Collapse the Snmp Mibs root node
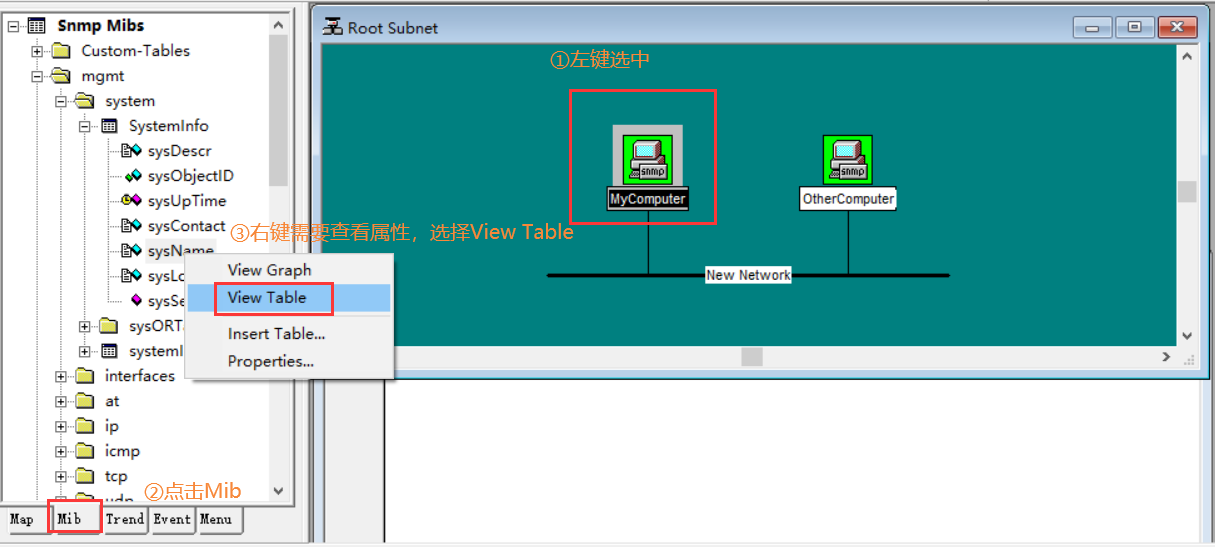This screenshot has width=1215, height=547. [13, 26]
